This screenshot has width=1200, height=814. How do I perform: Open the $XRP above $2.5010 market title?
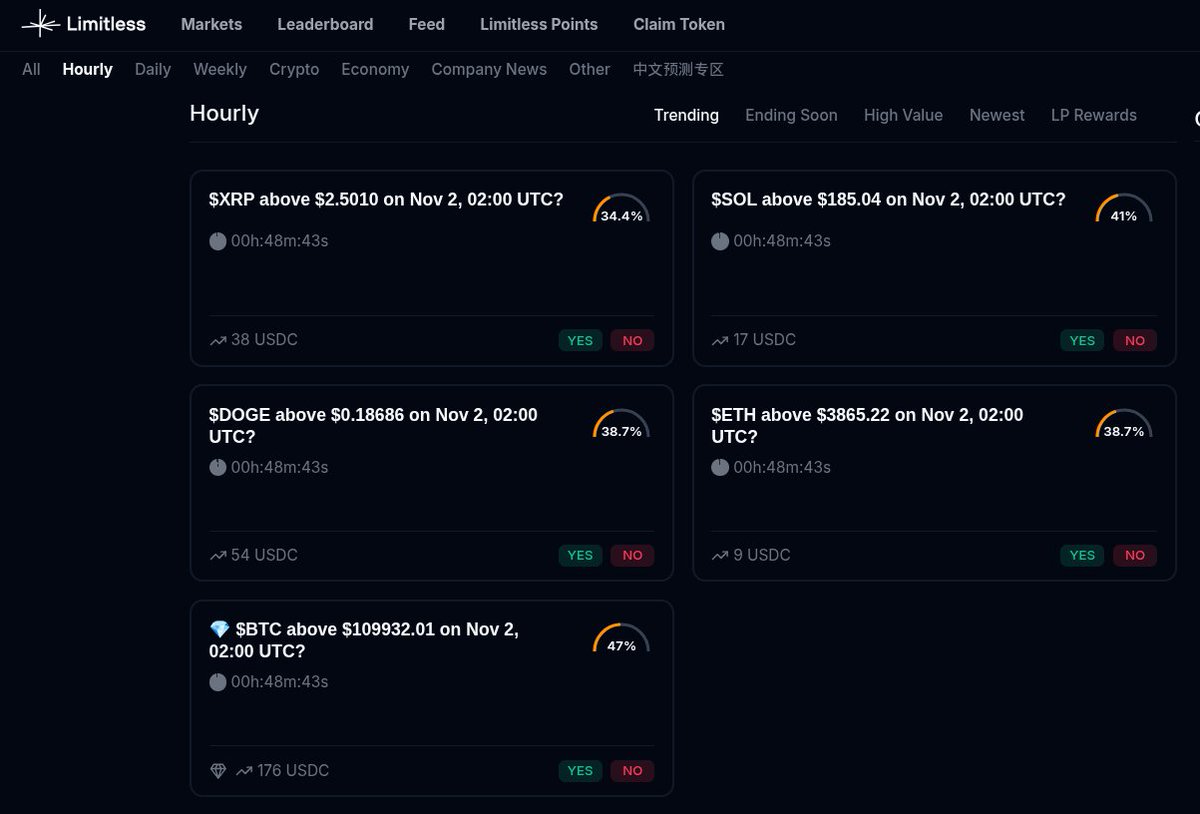(386, 200)
